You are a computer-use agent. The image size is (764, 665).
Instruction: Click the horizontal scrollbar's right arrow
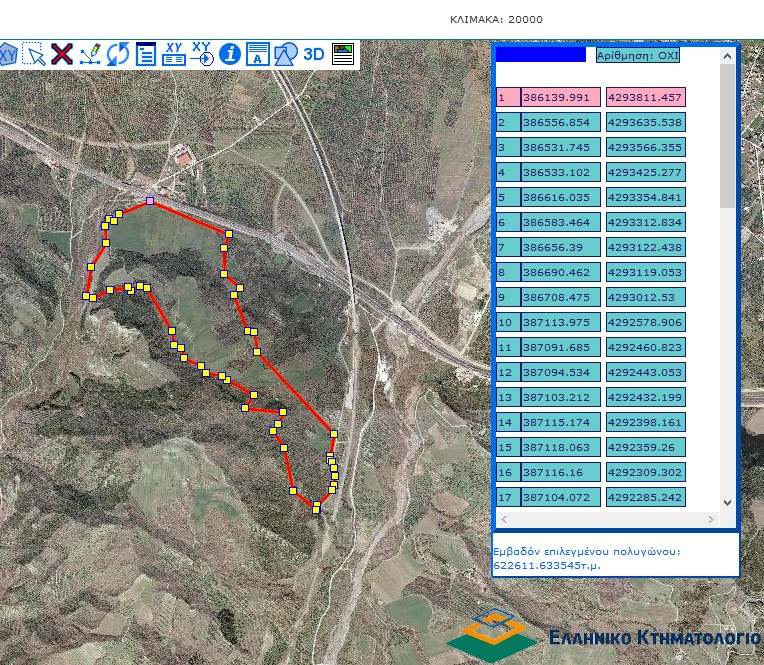(711, 520)
